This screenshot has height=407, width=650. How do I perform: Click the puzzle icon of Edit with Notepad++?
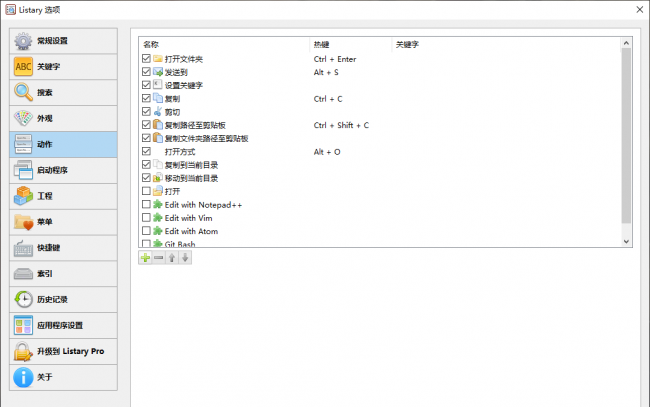pos(158,204)
